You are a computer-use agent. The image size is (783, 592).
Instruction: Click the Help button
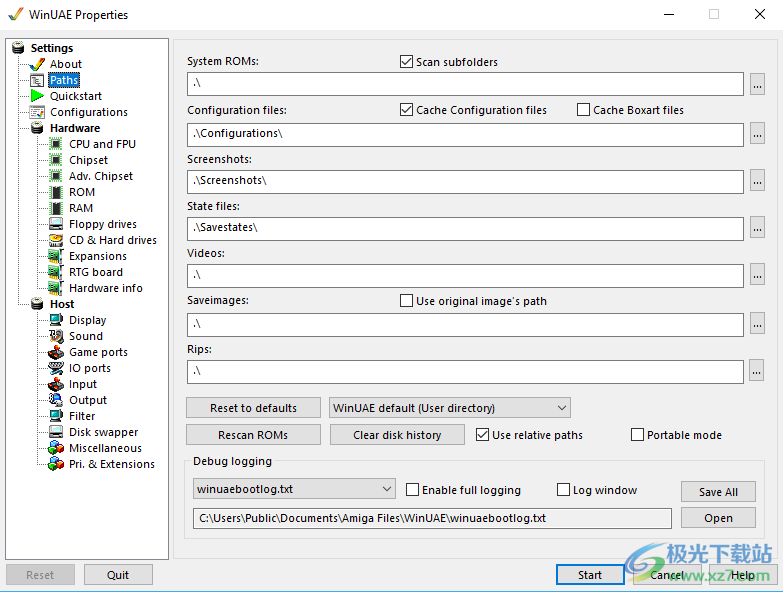click(743, 575)
